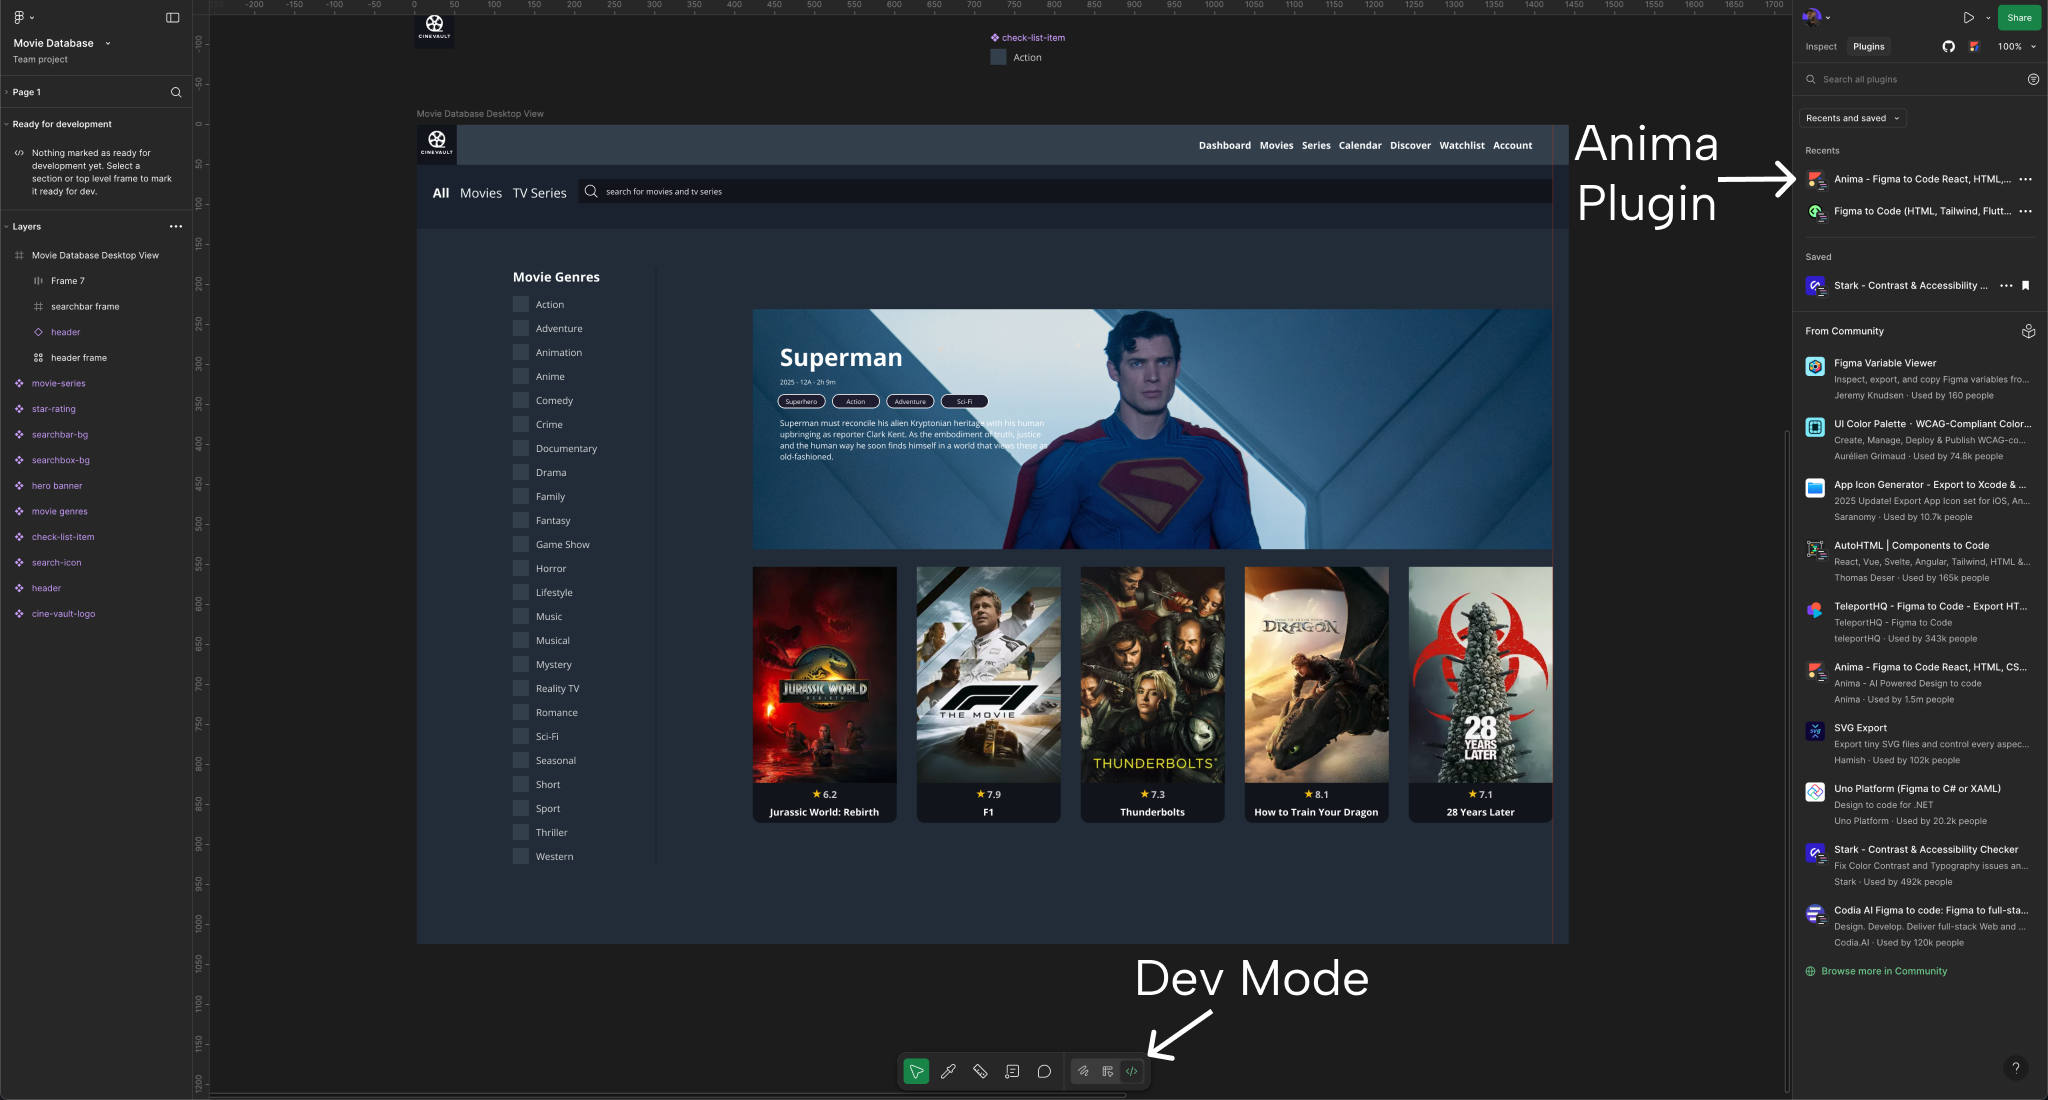Open the 100% zoom dropdown
Image resolution: width=2048 pixels, height=1100 pixels.
(2015, 46)
